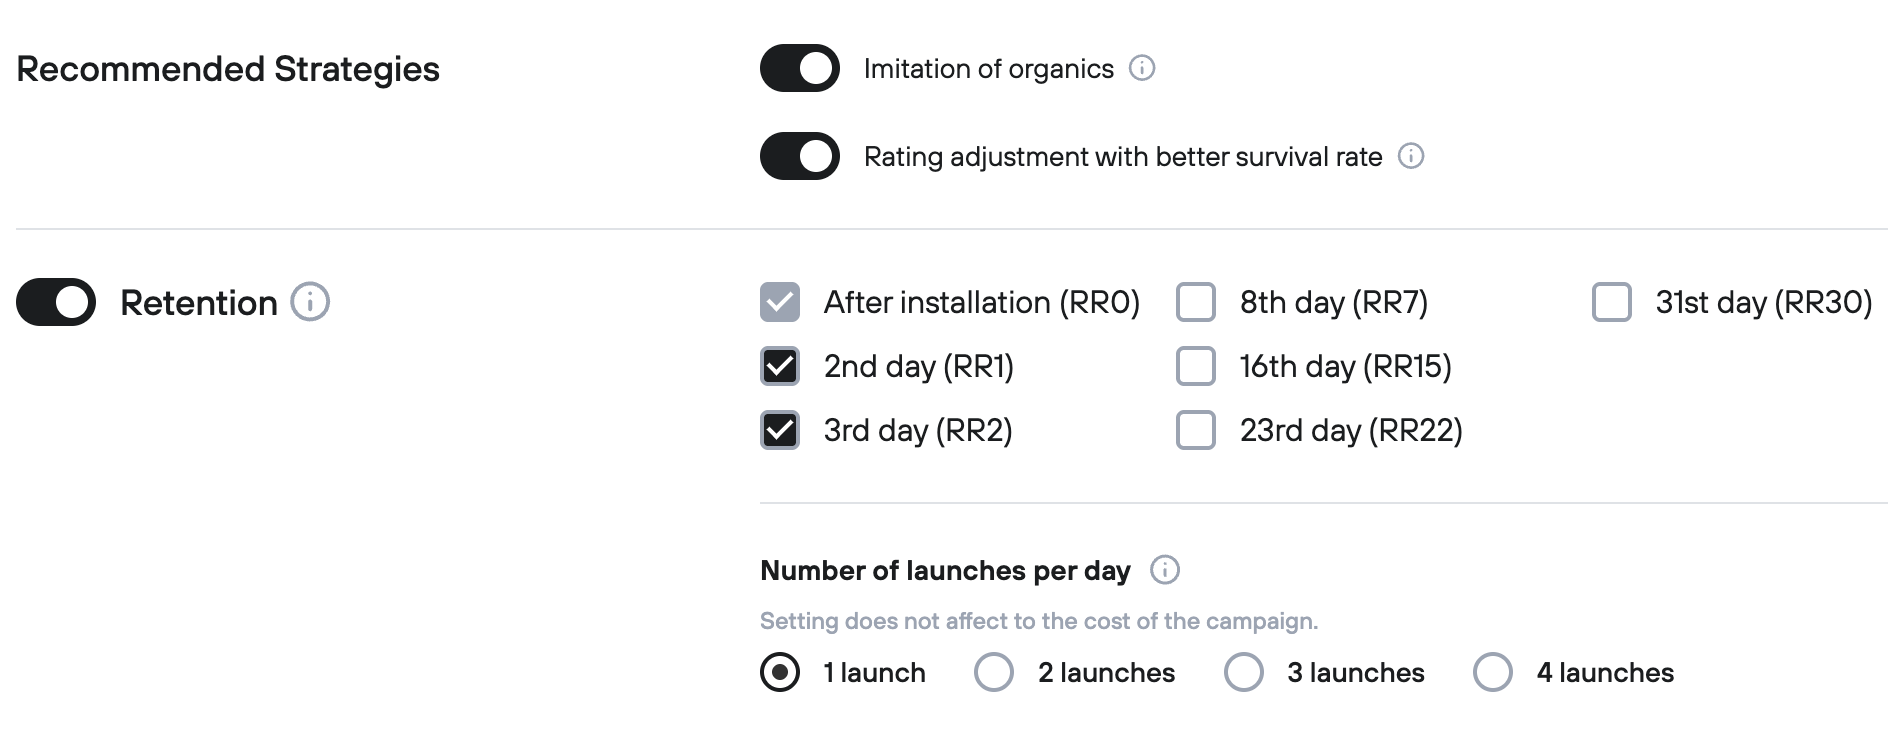Check the 8th day (RR7) checkbox
This screenshot has width=1888, height=730.
[x=1196, y=302]
